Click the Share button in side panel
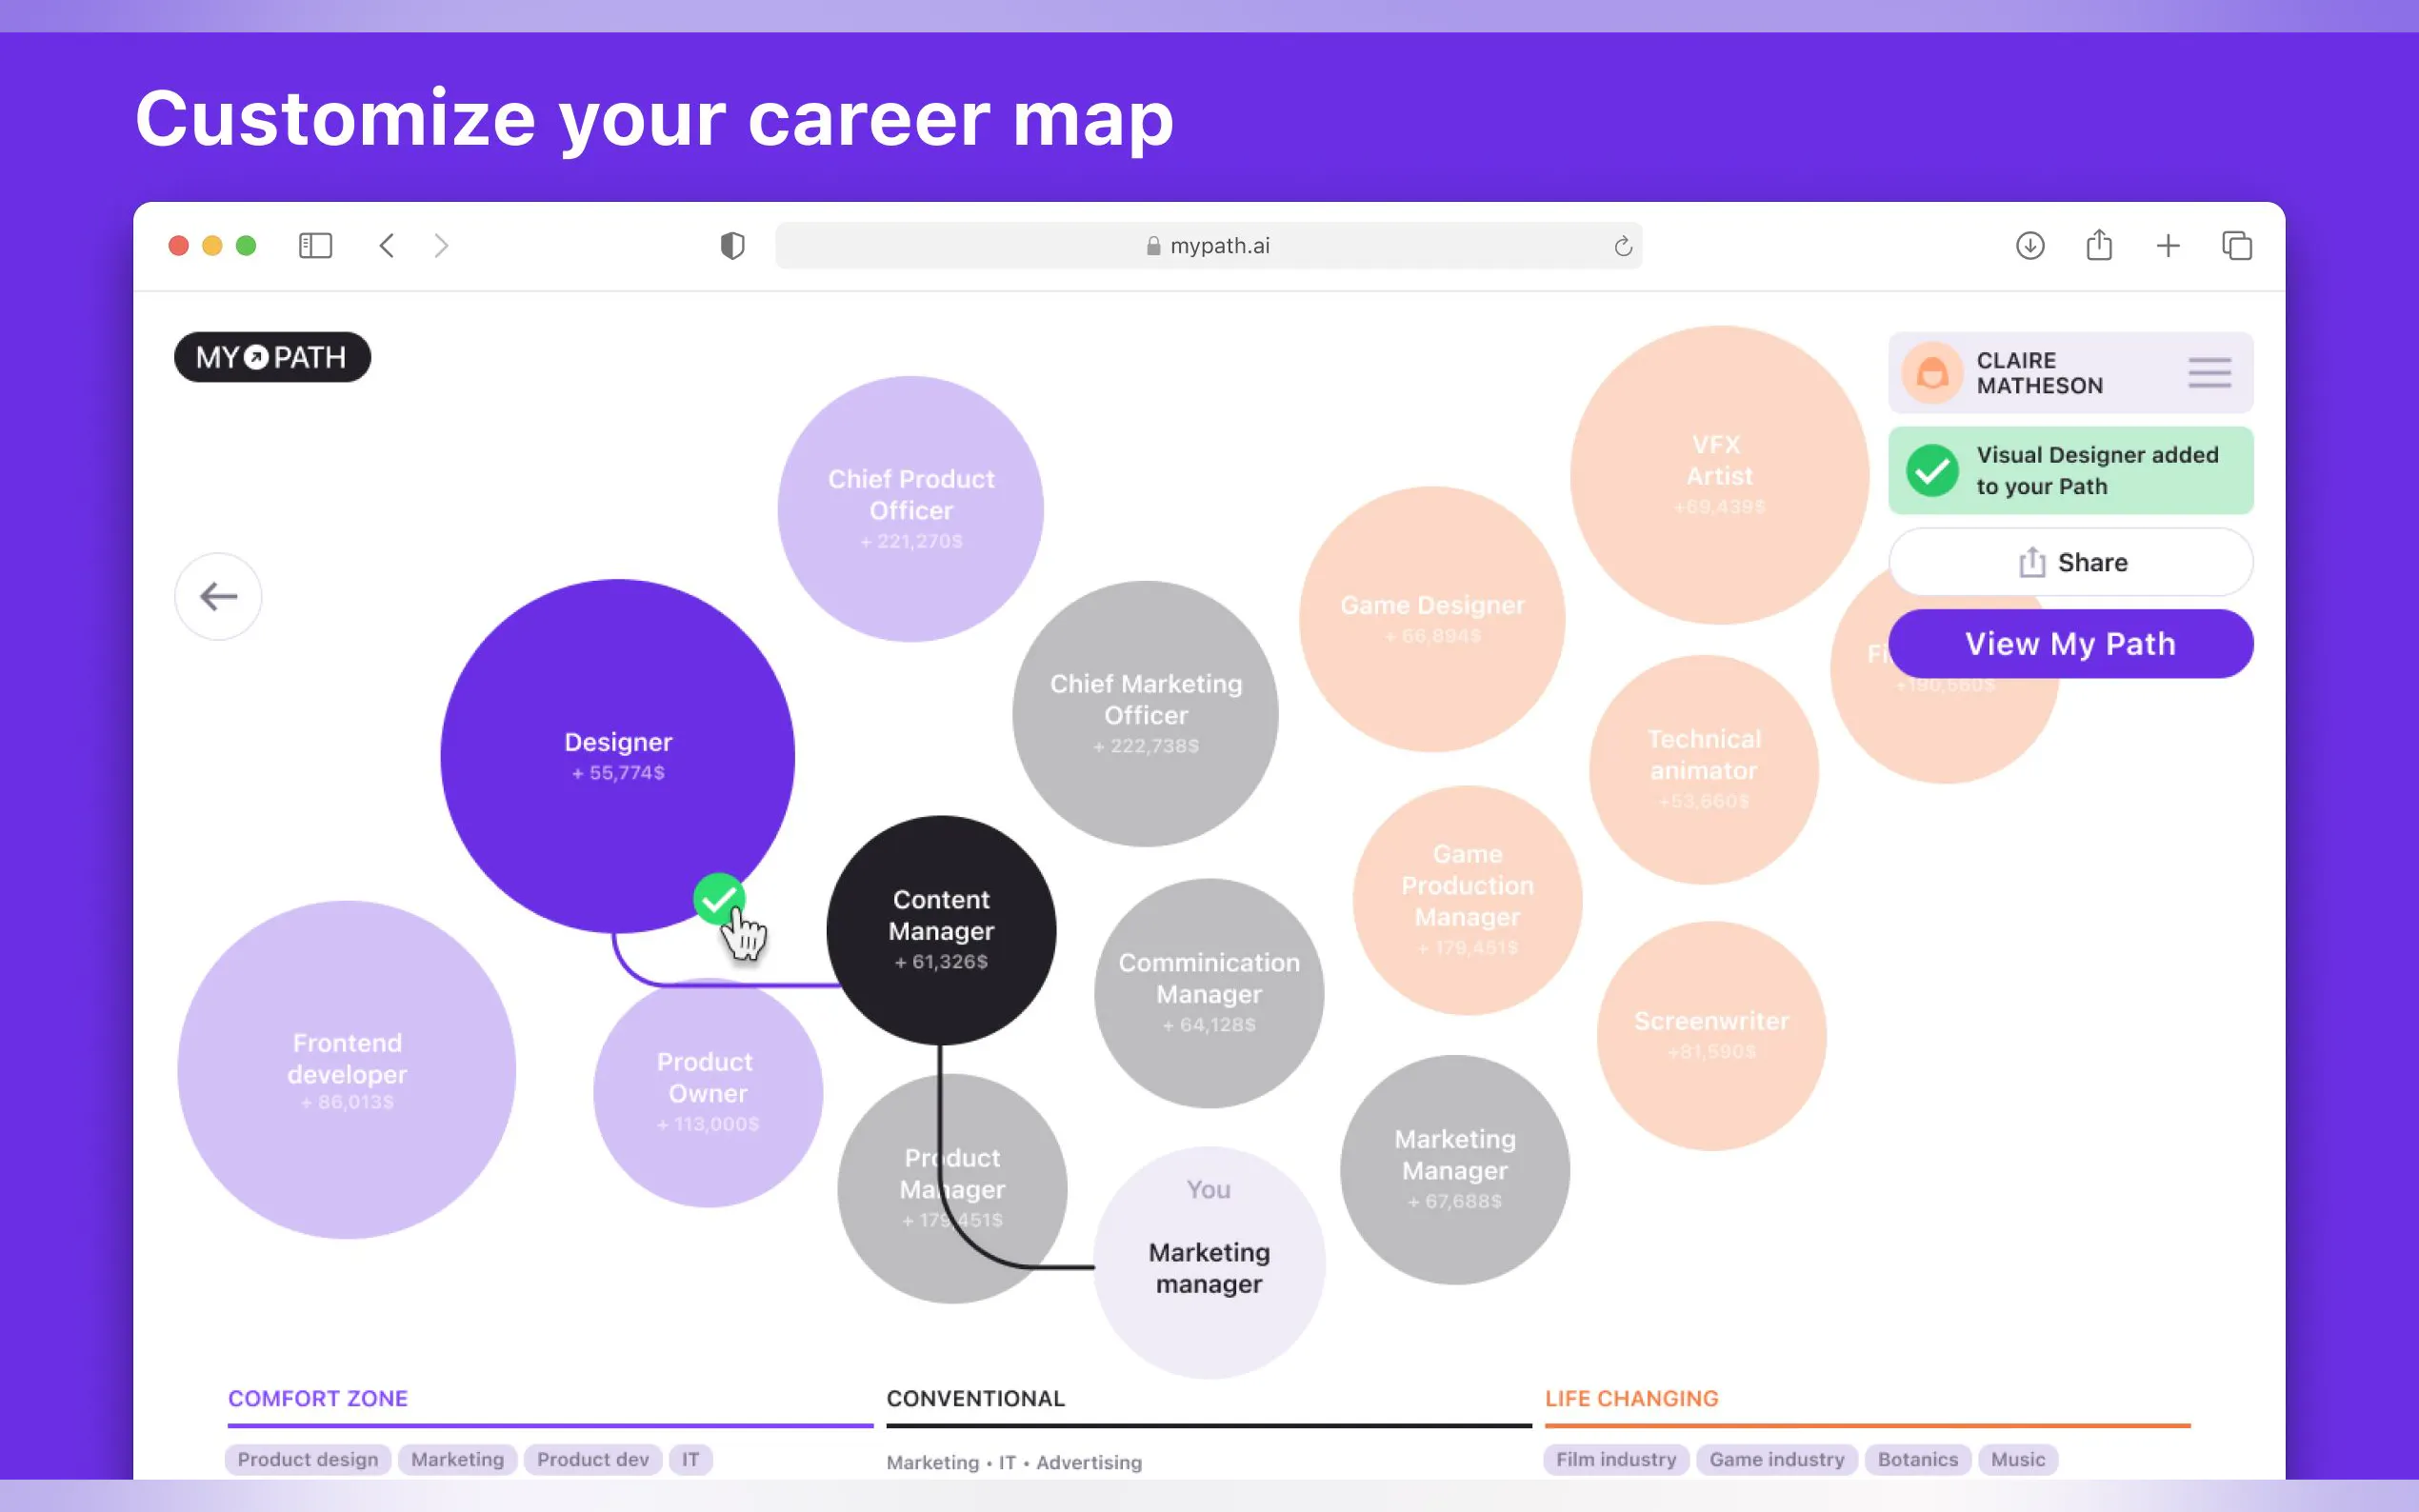This screenshot has width=2419, height=1512. [x=2070, y=563]
